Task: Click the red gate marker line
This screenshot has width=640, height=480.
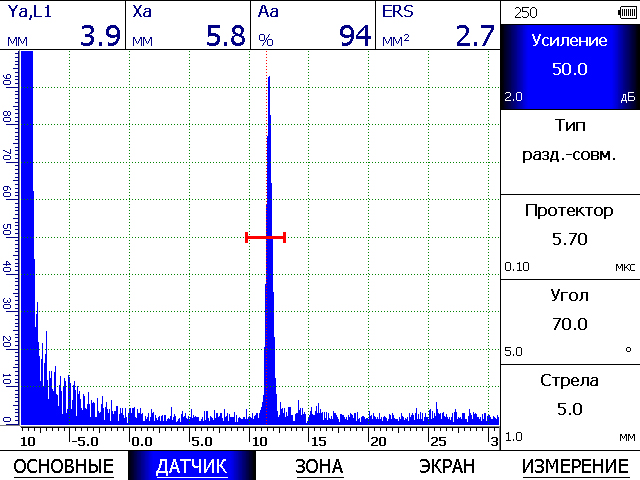Action: 265,237
